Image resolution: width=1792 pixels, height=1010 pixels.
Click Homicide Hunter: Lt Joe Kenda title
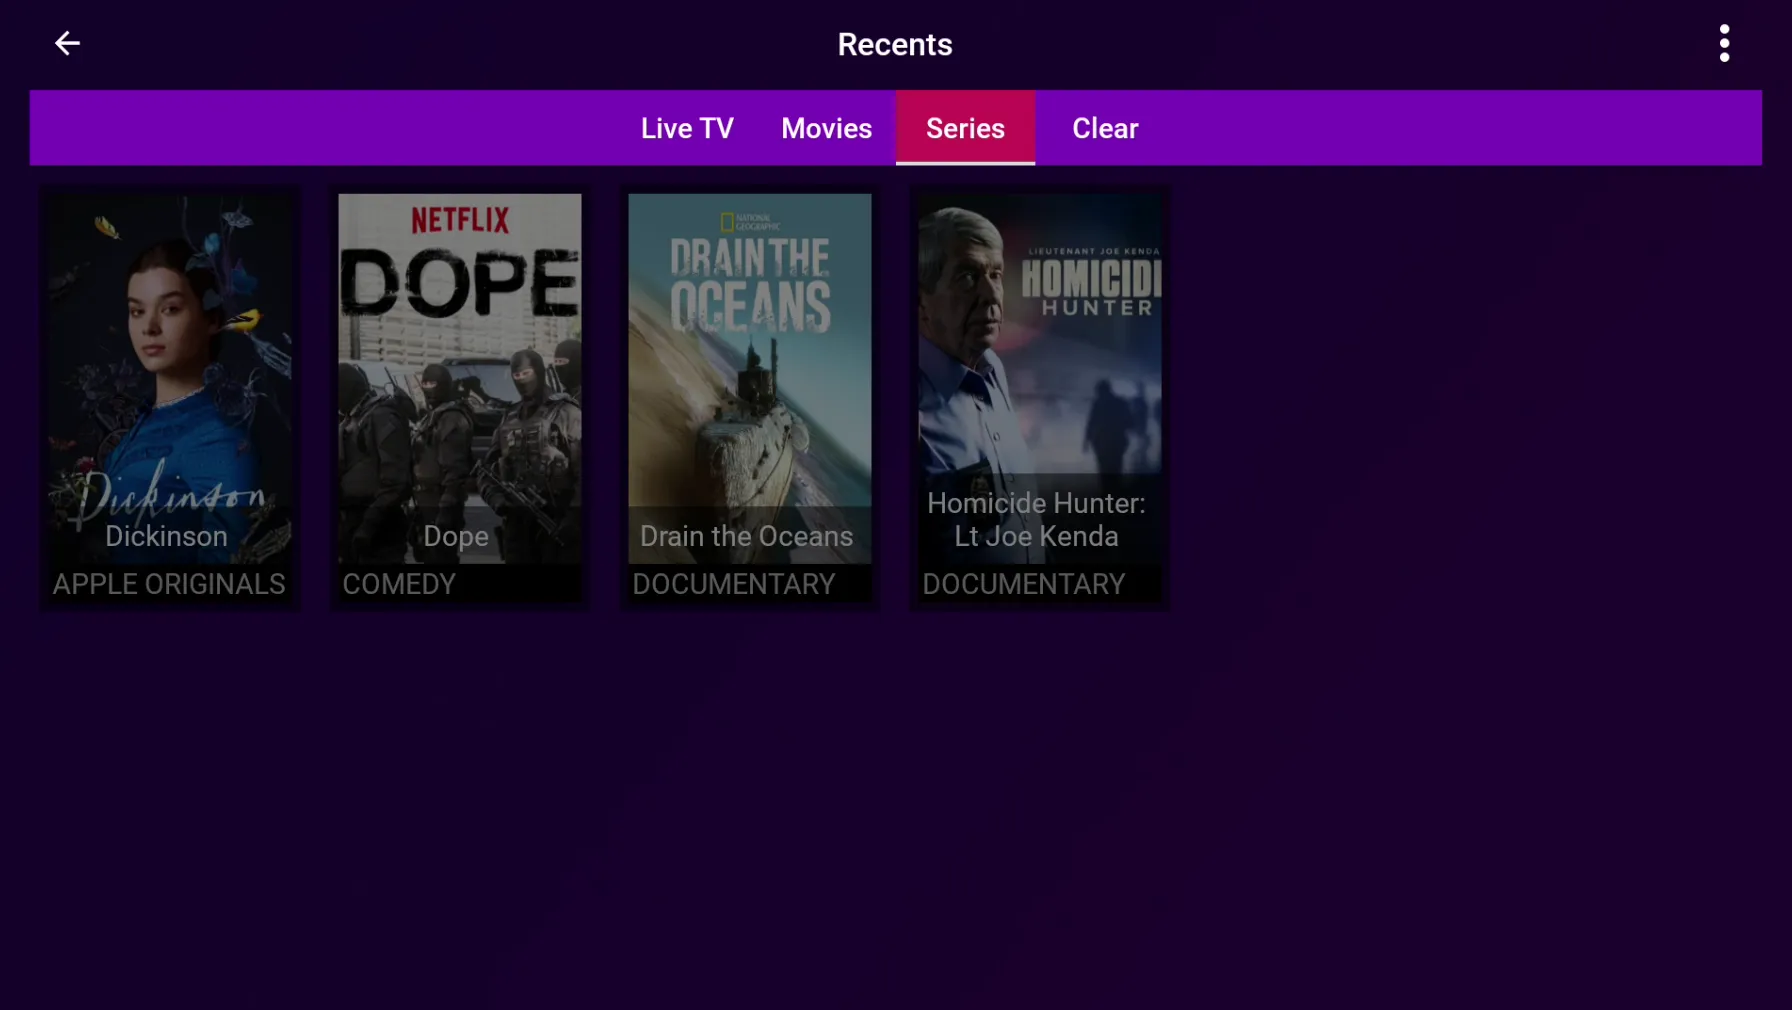click(1036, 519)
